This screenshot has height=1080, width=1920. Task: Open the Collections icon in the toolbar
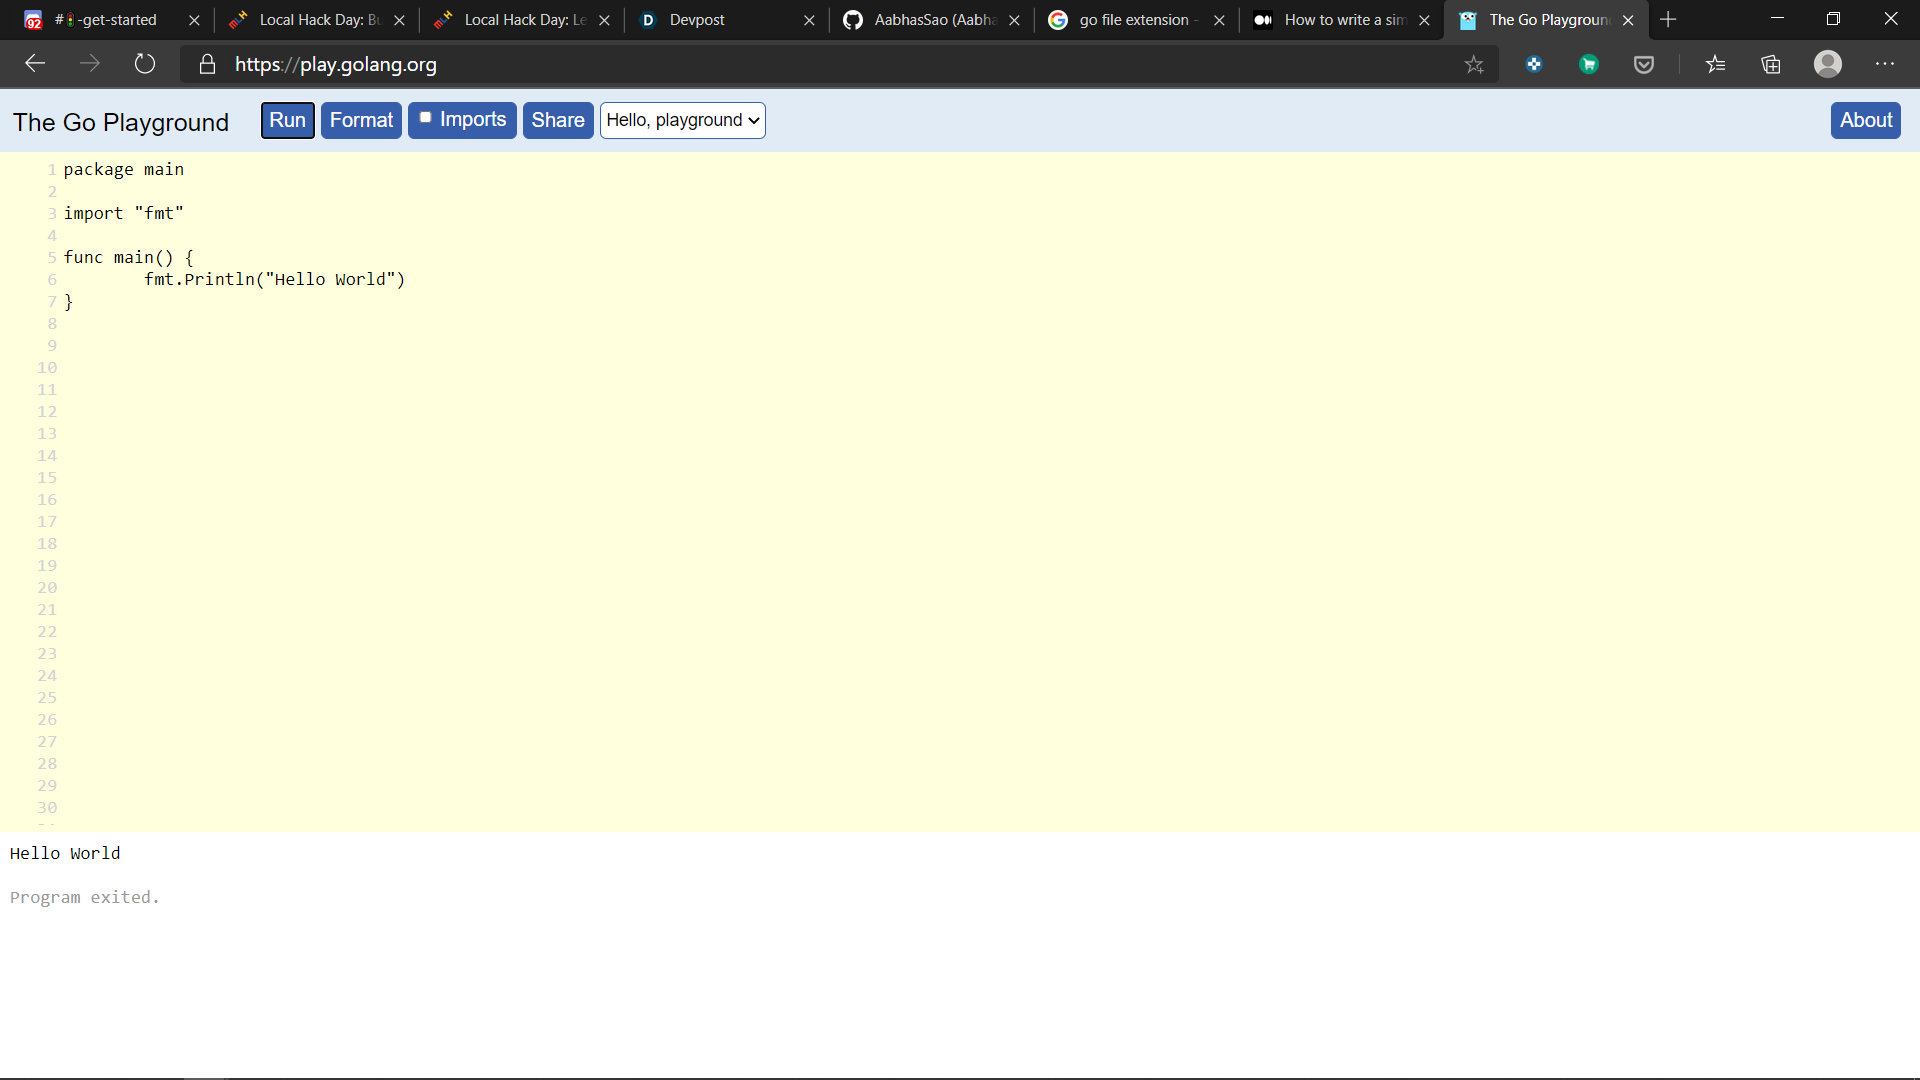click(x=1771, y=65)
